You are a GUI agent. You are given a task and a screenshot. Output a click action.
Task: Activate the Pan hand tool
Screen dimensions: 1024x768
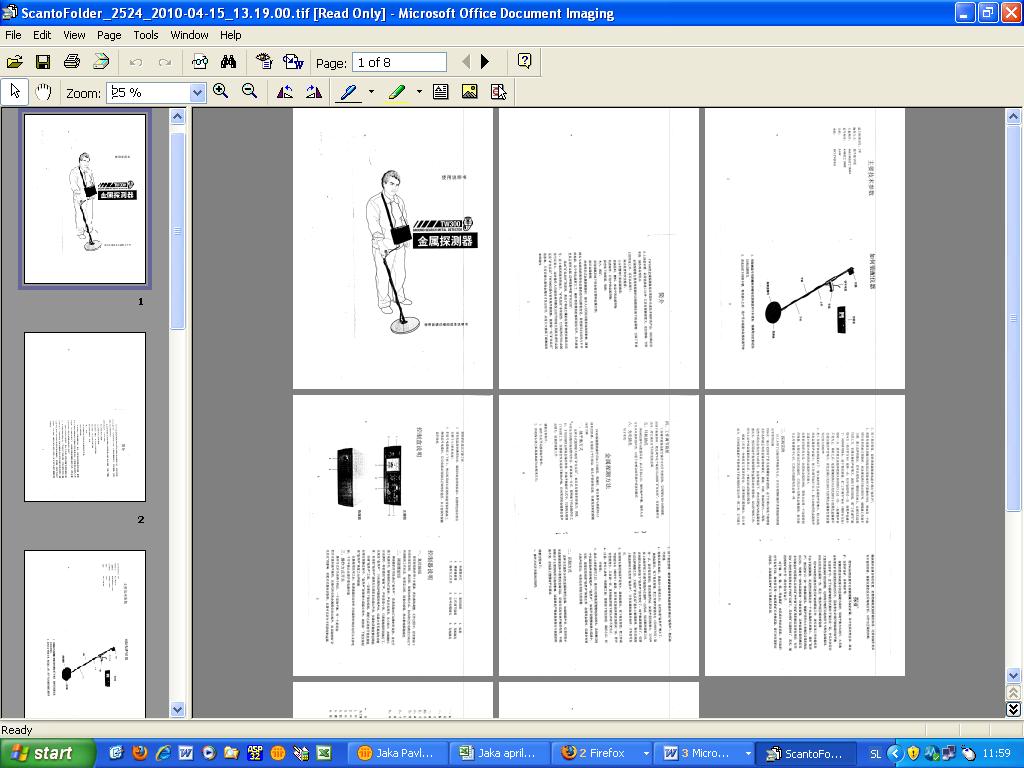pyautogui.click(x=43, y=92)
